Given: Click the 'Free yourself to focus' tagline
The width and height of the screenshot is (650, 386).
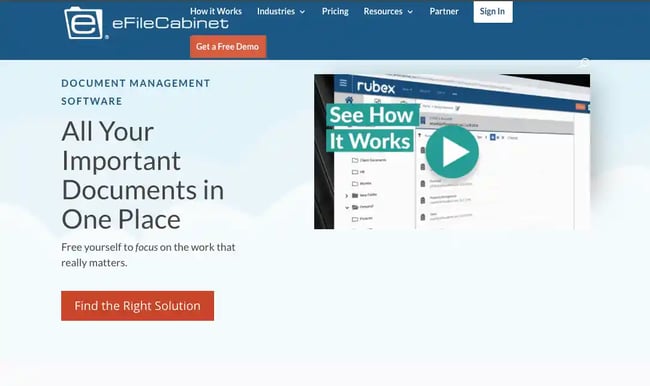Looking at the screenshot, I should [x=148, y=255].
